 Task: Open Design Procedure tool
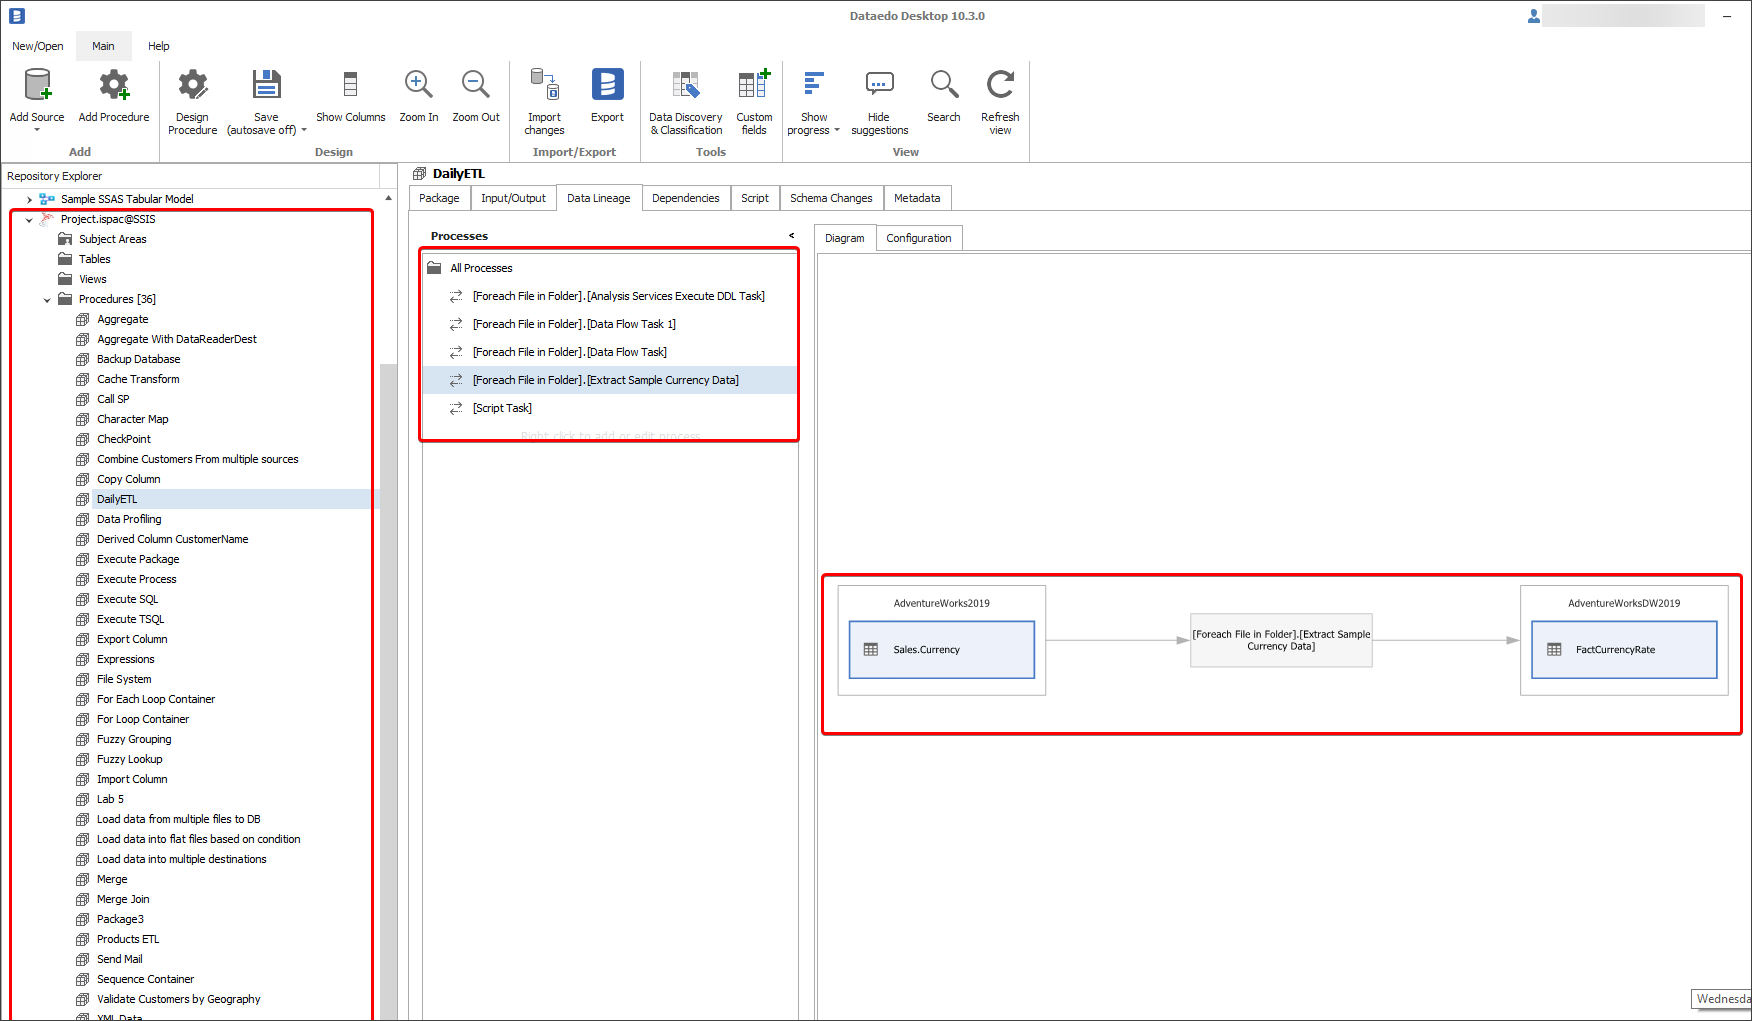coord(192,86)
